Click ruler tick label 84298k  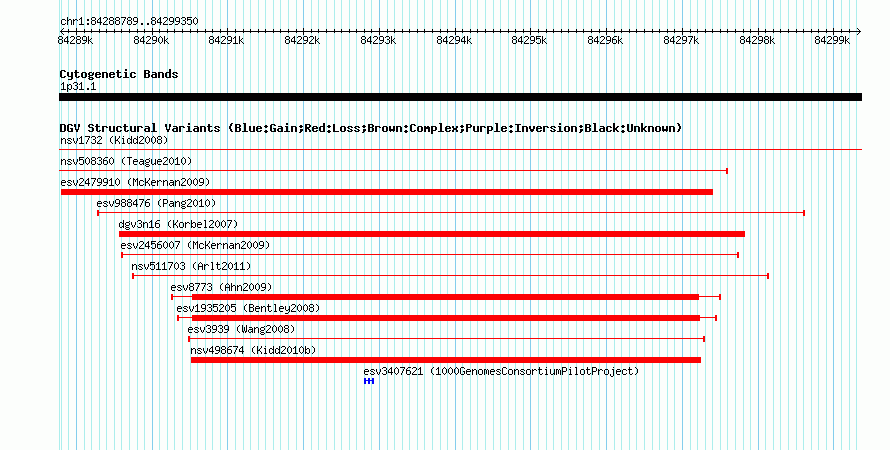757,40
